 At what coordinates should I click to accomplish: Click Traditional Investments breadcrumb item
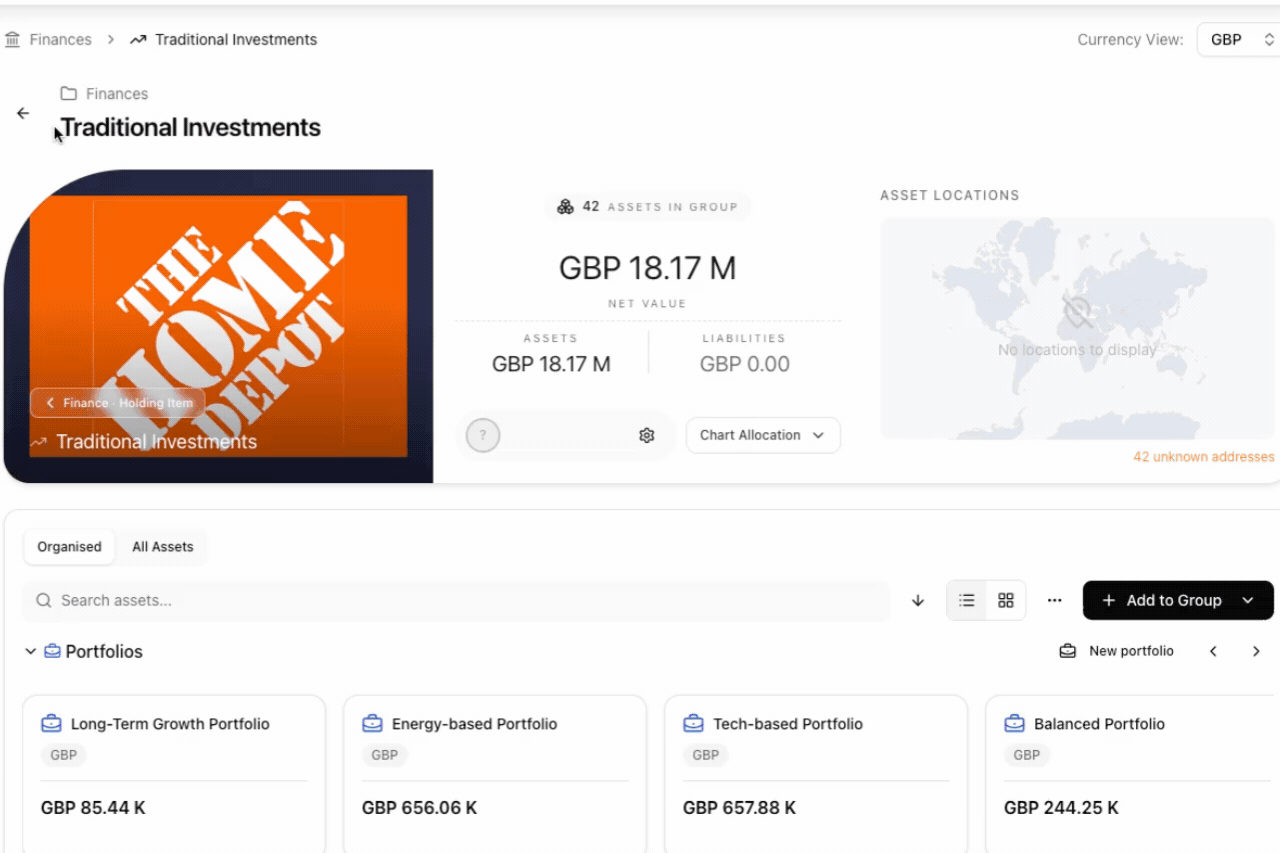coord(223,40)
